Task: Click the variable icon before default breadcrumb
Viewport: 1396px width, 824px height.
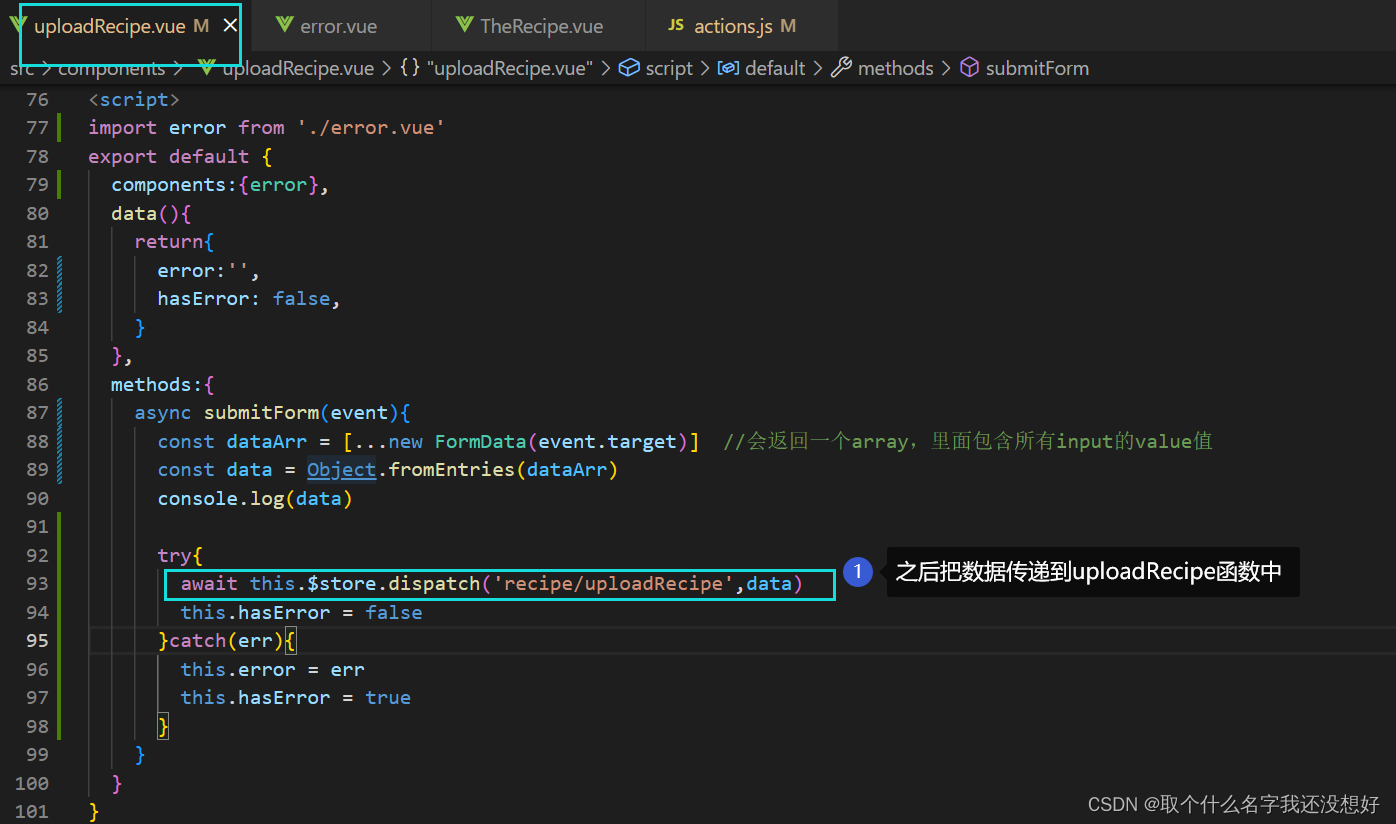Action: tap(728, 68)
